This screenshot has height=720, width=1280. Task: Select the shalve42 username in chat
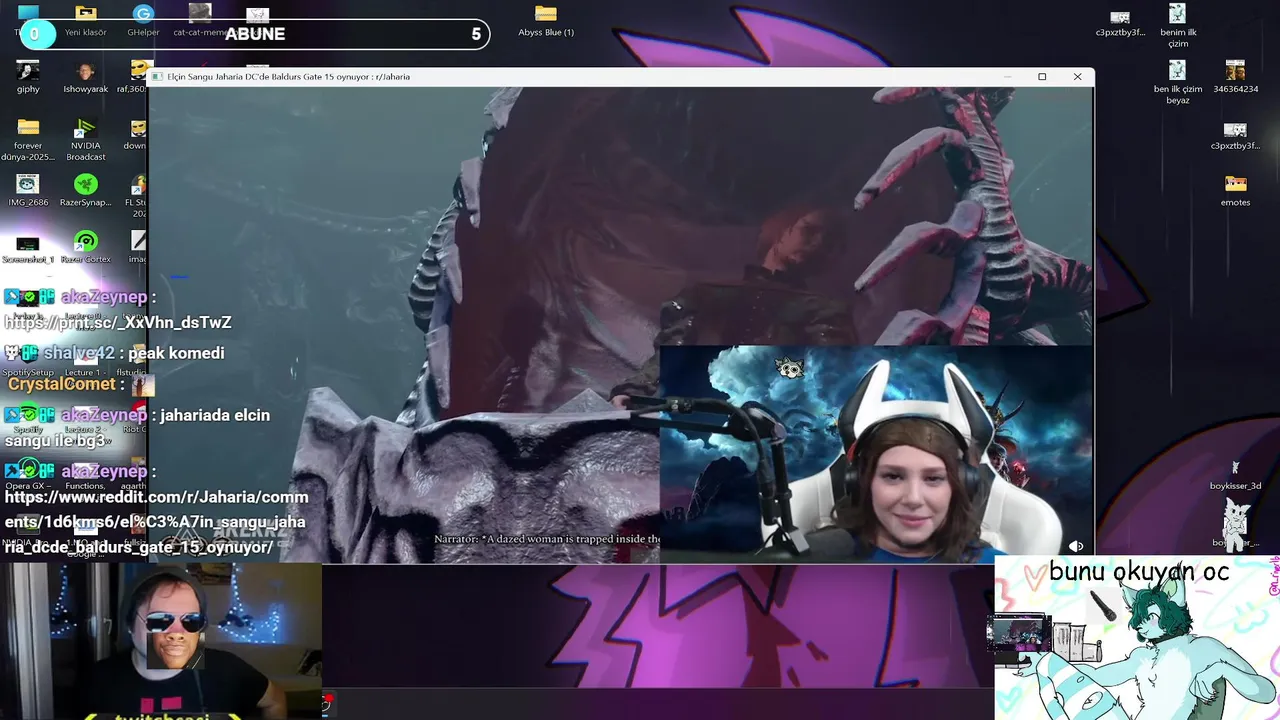[x=79, y=353]
